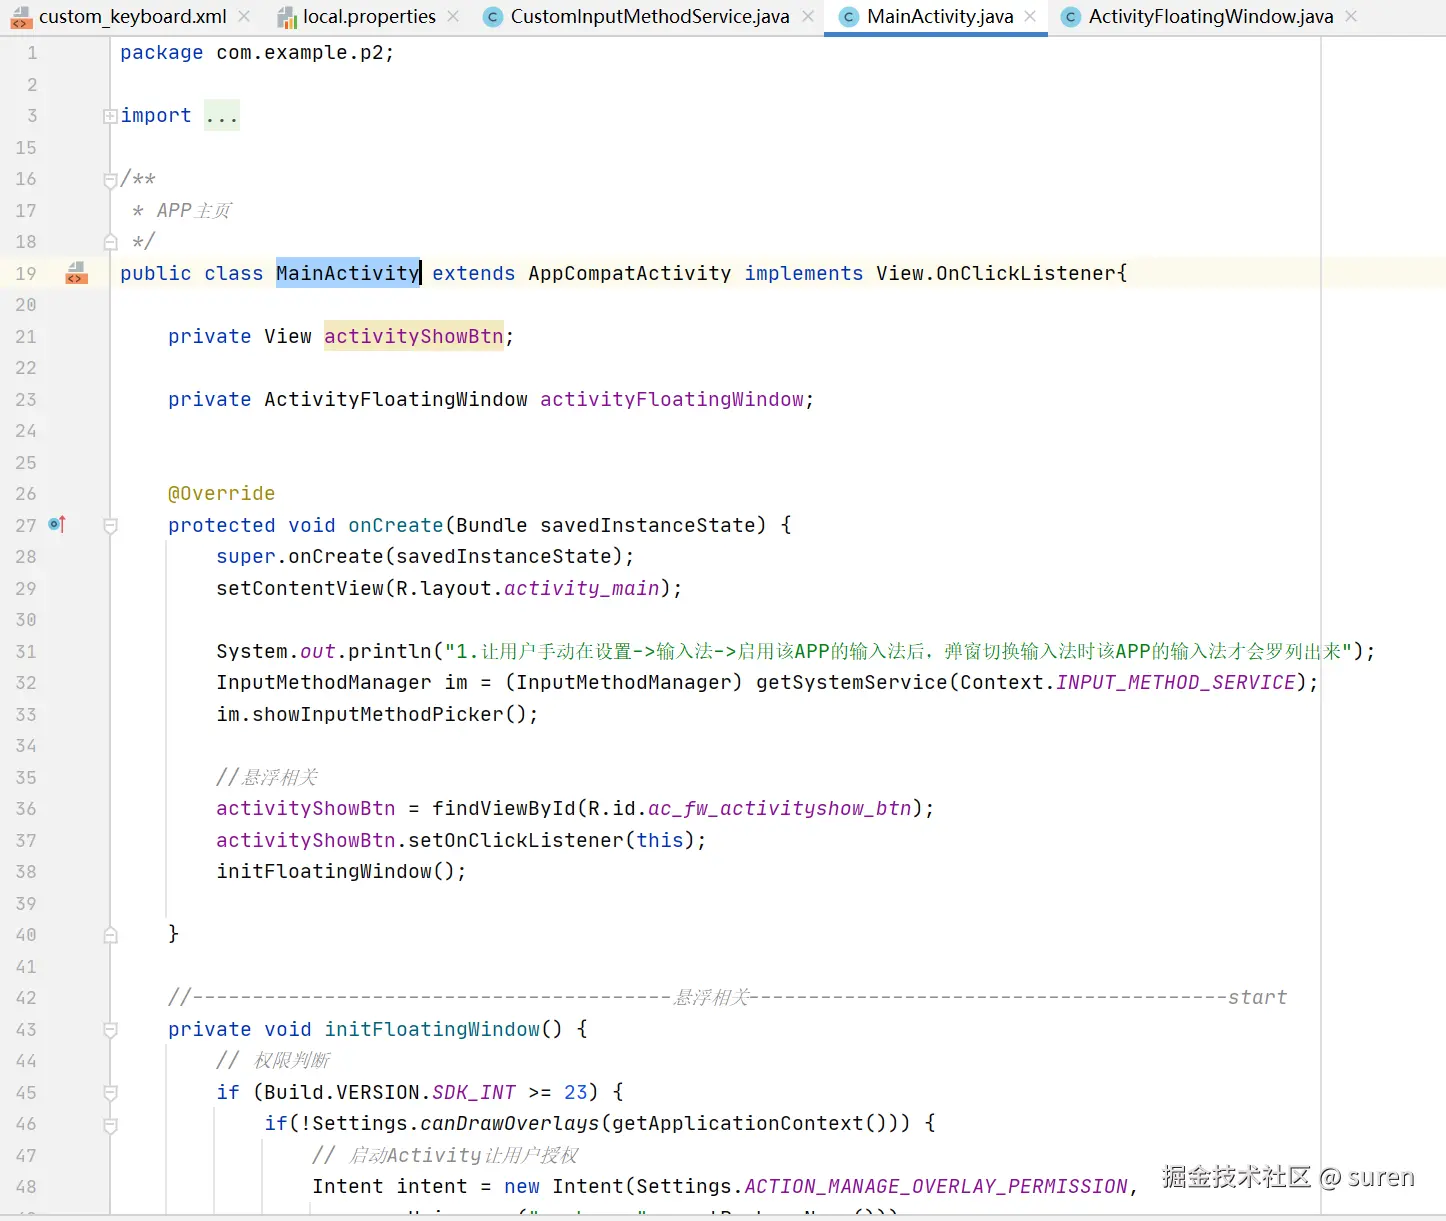Click the '启动Activity让用户授权' comment on line 47

[x=445, y=1155]
